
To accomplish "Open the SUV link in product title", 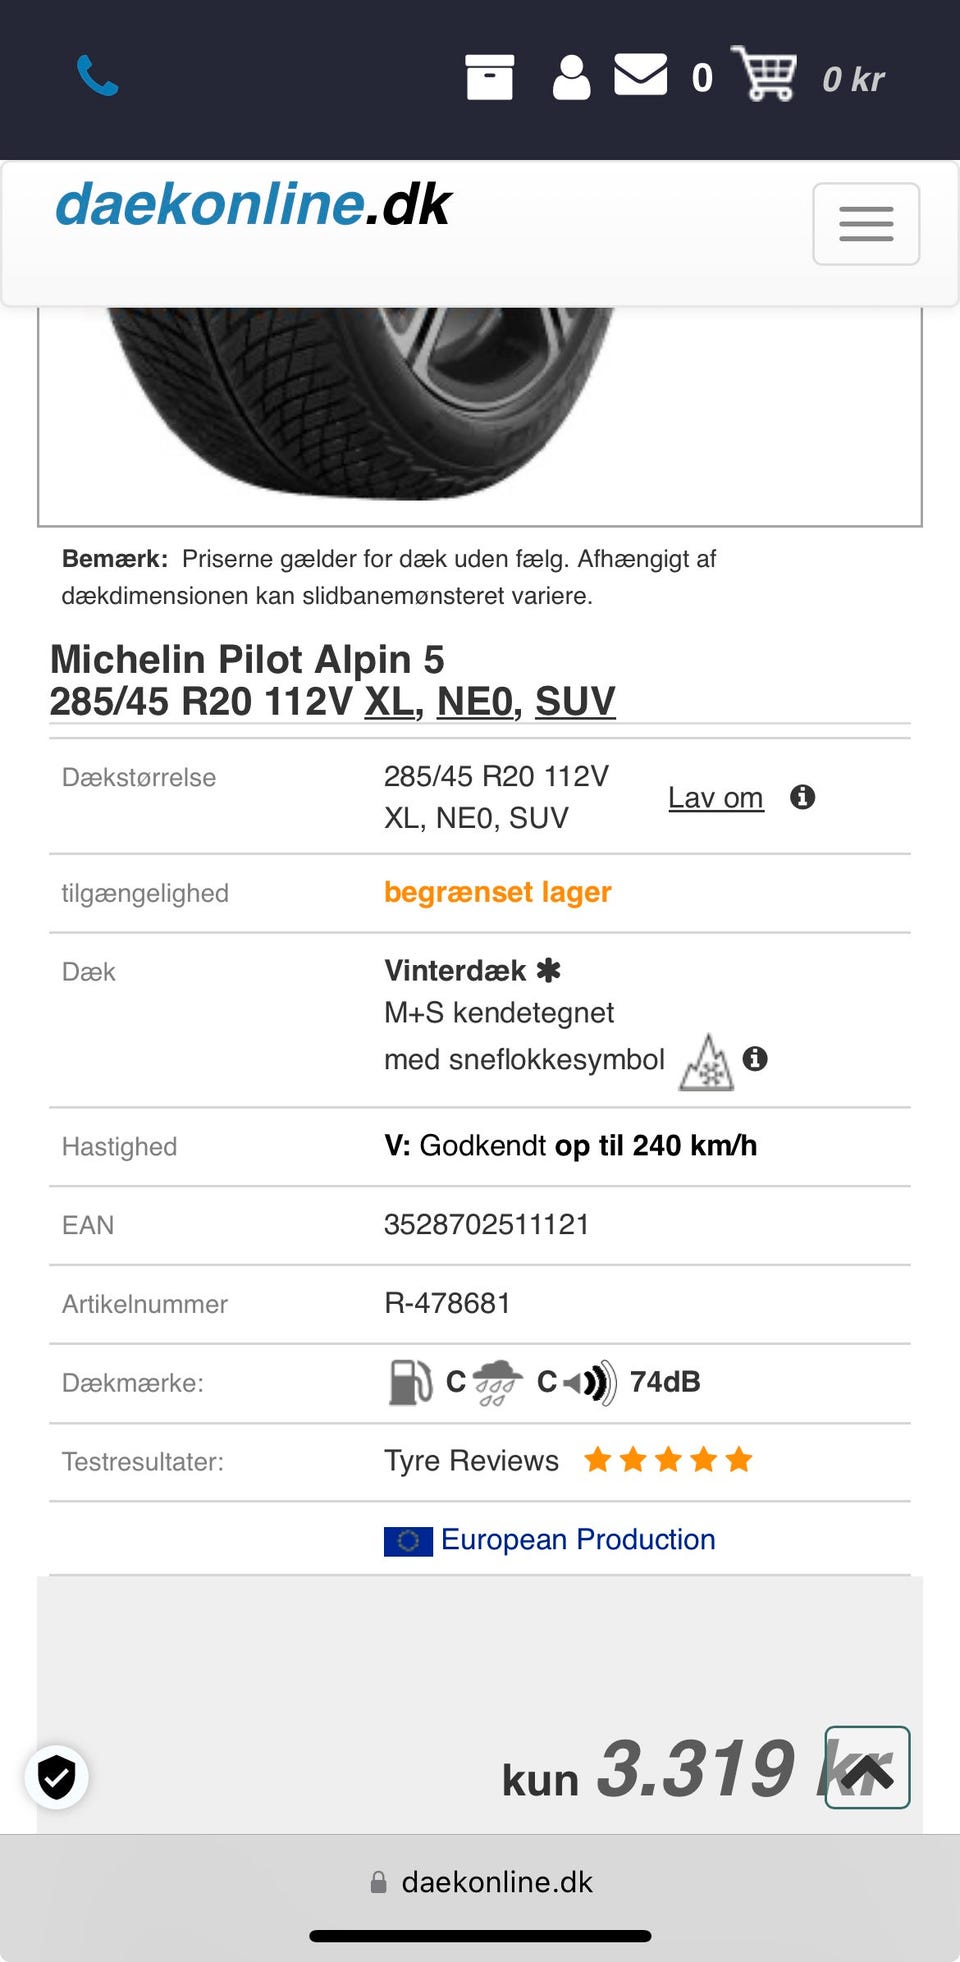I will [x=575, y=702].
